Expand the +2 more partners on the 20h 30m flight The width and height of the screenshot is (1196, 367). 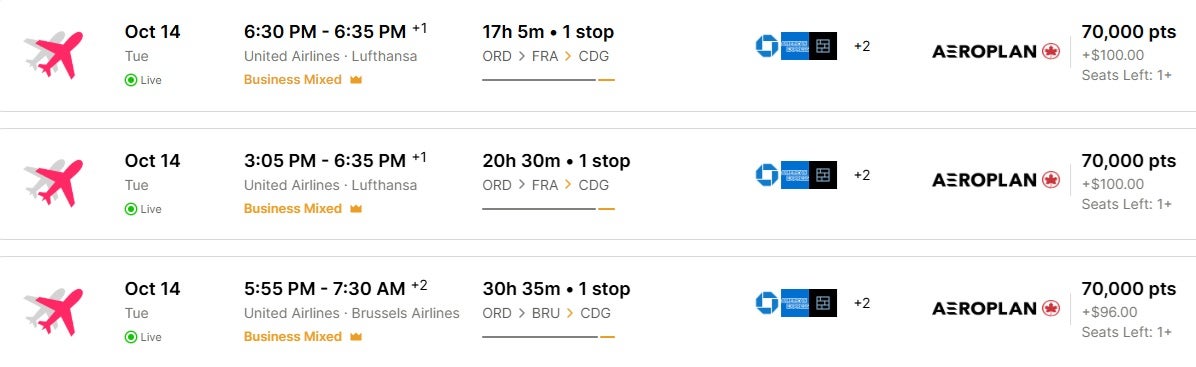pos(862,175)
